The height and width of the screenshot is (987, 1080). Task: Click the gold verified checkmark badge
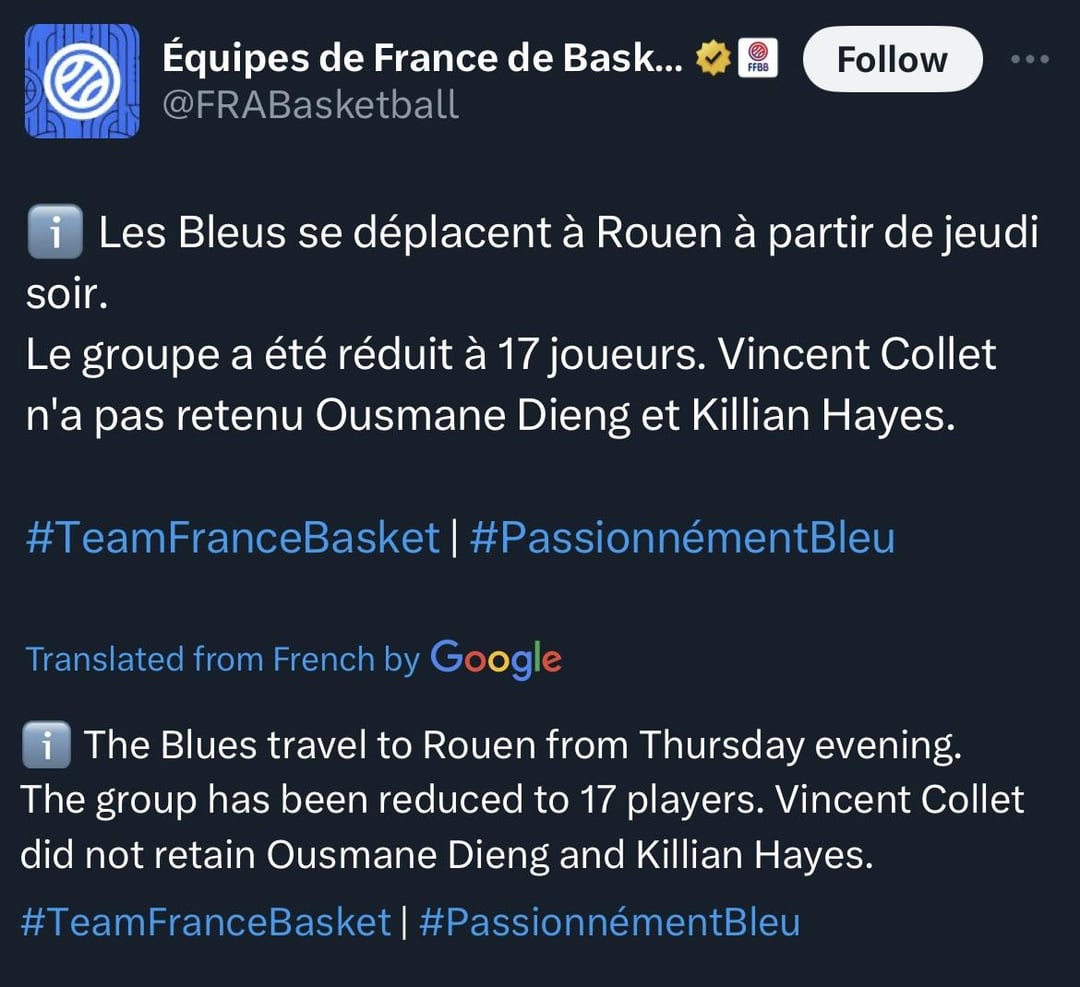713,60
